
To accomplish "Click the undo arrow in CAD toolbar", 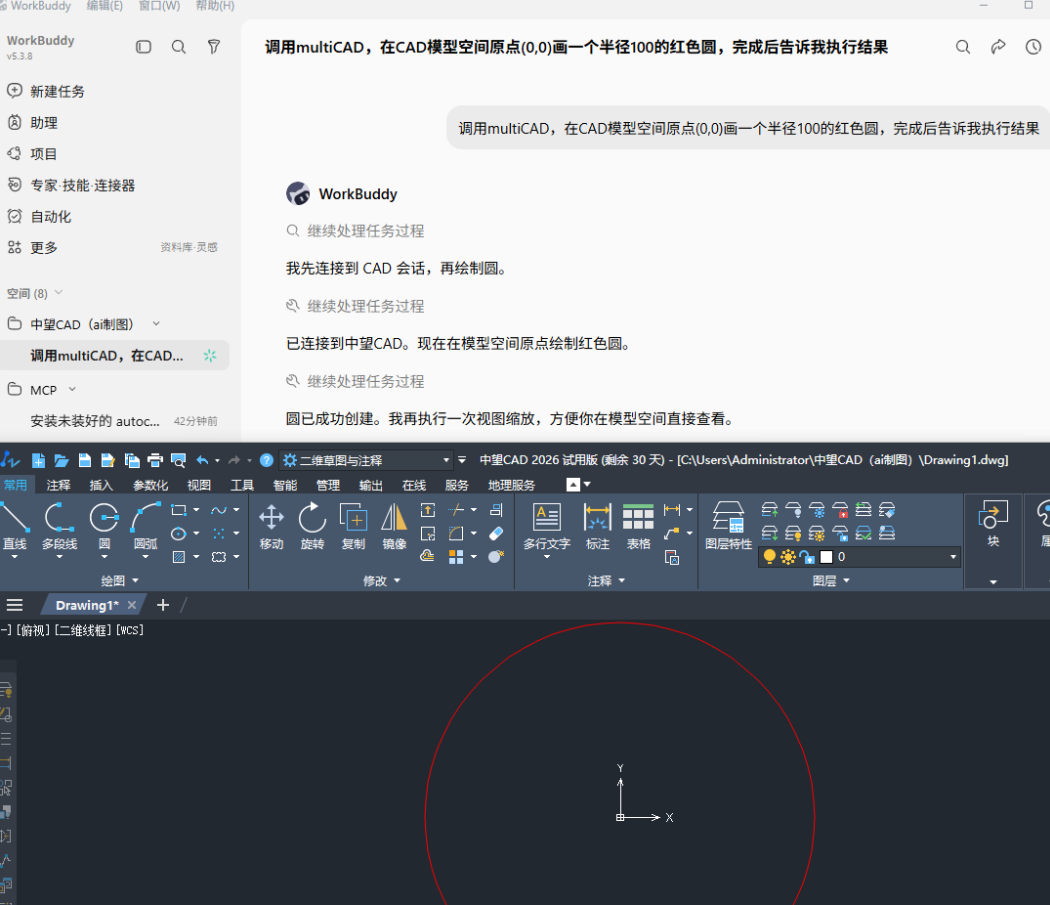I will (202, 460).
